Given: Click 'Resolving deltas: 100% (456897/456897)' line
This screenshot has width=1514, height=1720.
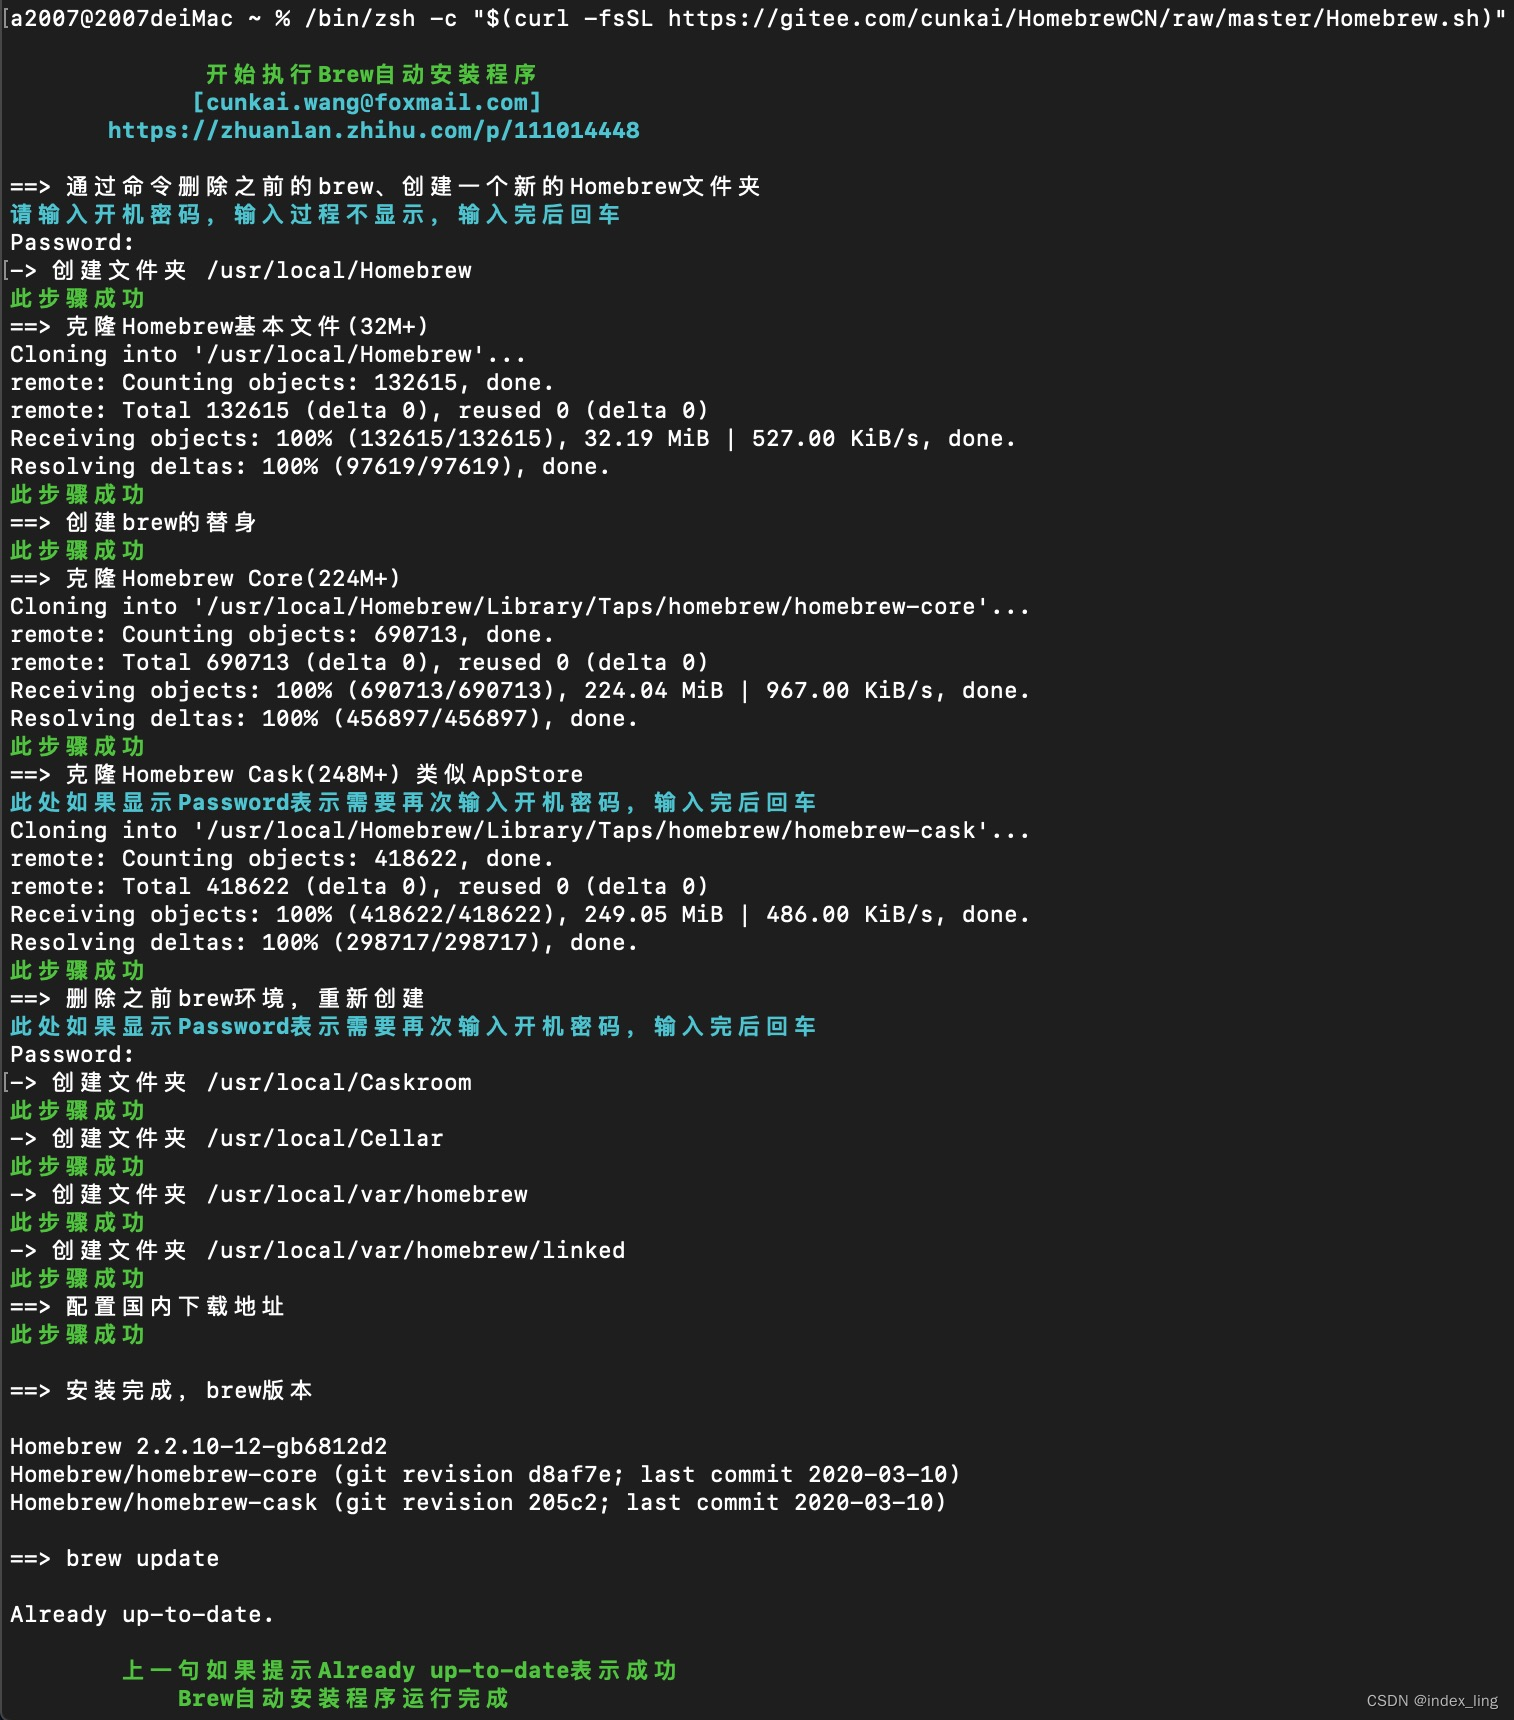Looking at the screenshot, I should pyautogui.click(x=324, y=718).
